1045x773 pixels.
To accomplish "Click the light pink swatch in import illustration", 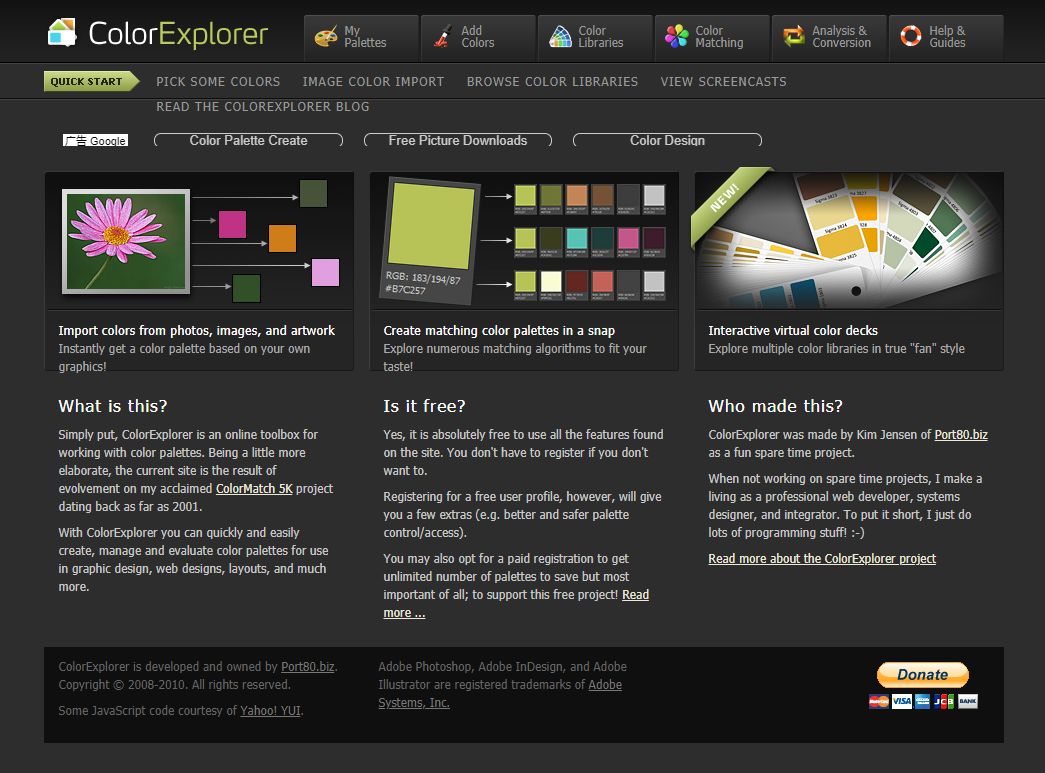I will coord(325,273).
